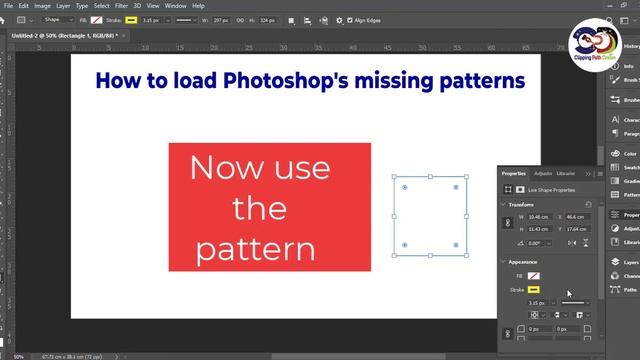The width and height of the screenshot is (640, 360).
Task: Open the Type menu
Action: (x=82, y=6)
